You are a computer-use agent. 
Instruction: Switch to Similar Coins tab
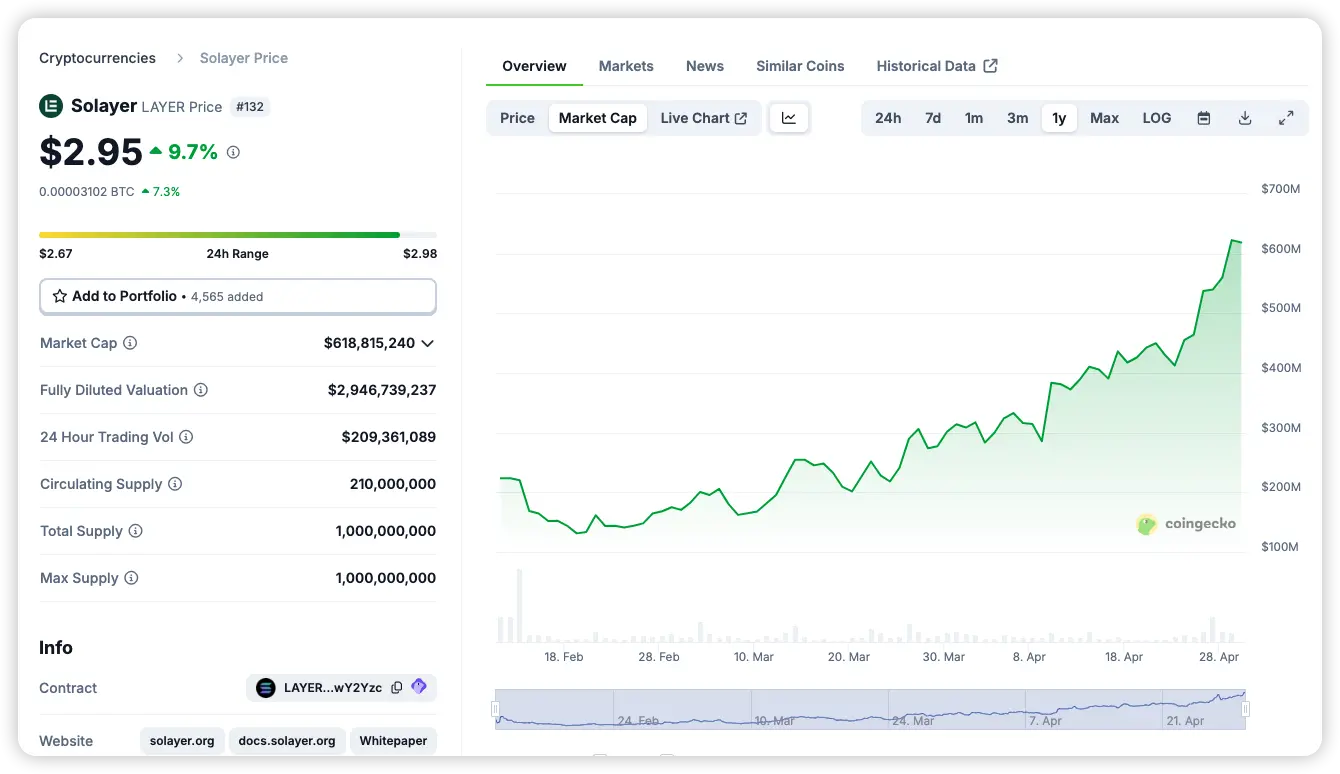click(x=800, y=66)
